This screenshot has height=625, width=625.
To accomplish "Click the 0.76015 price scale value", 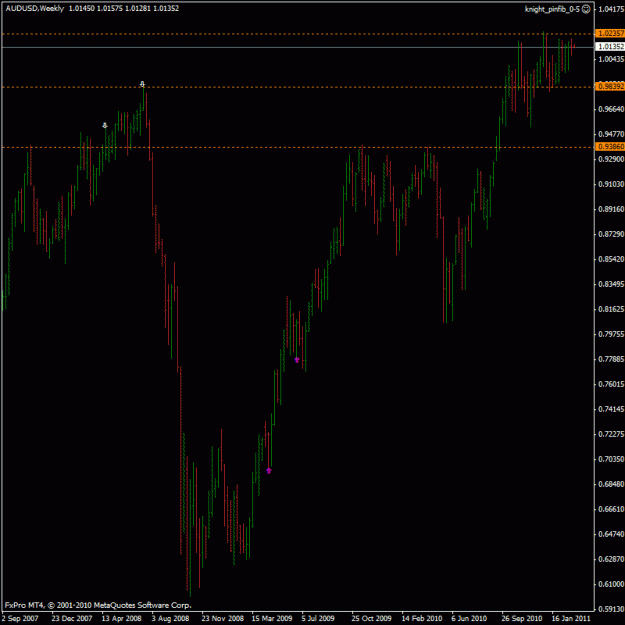I will 611,384.
